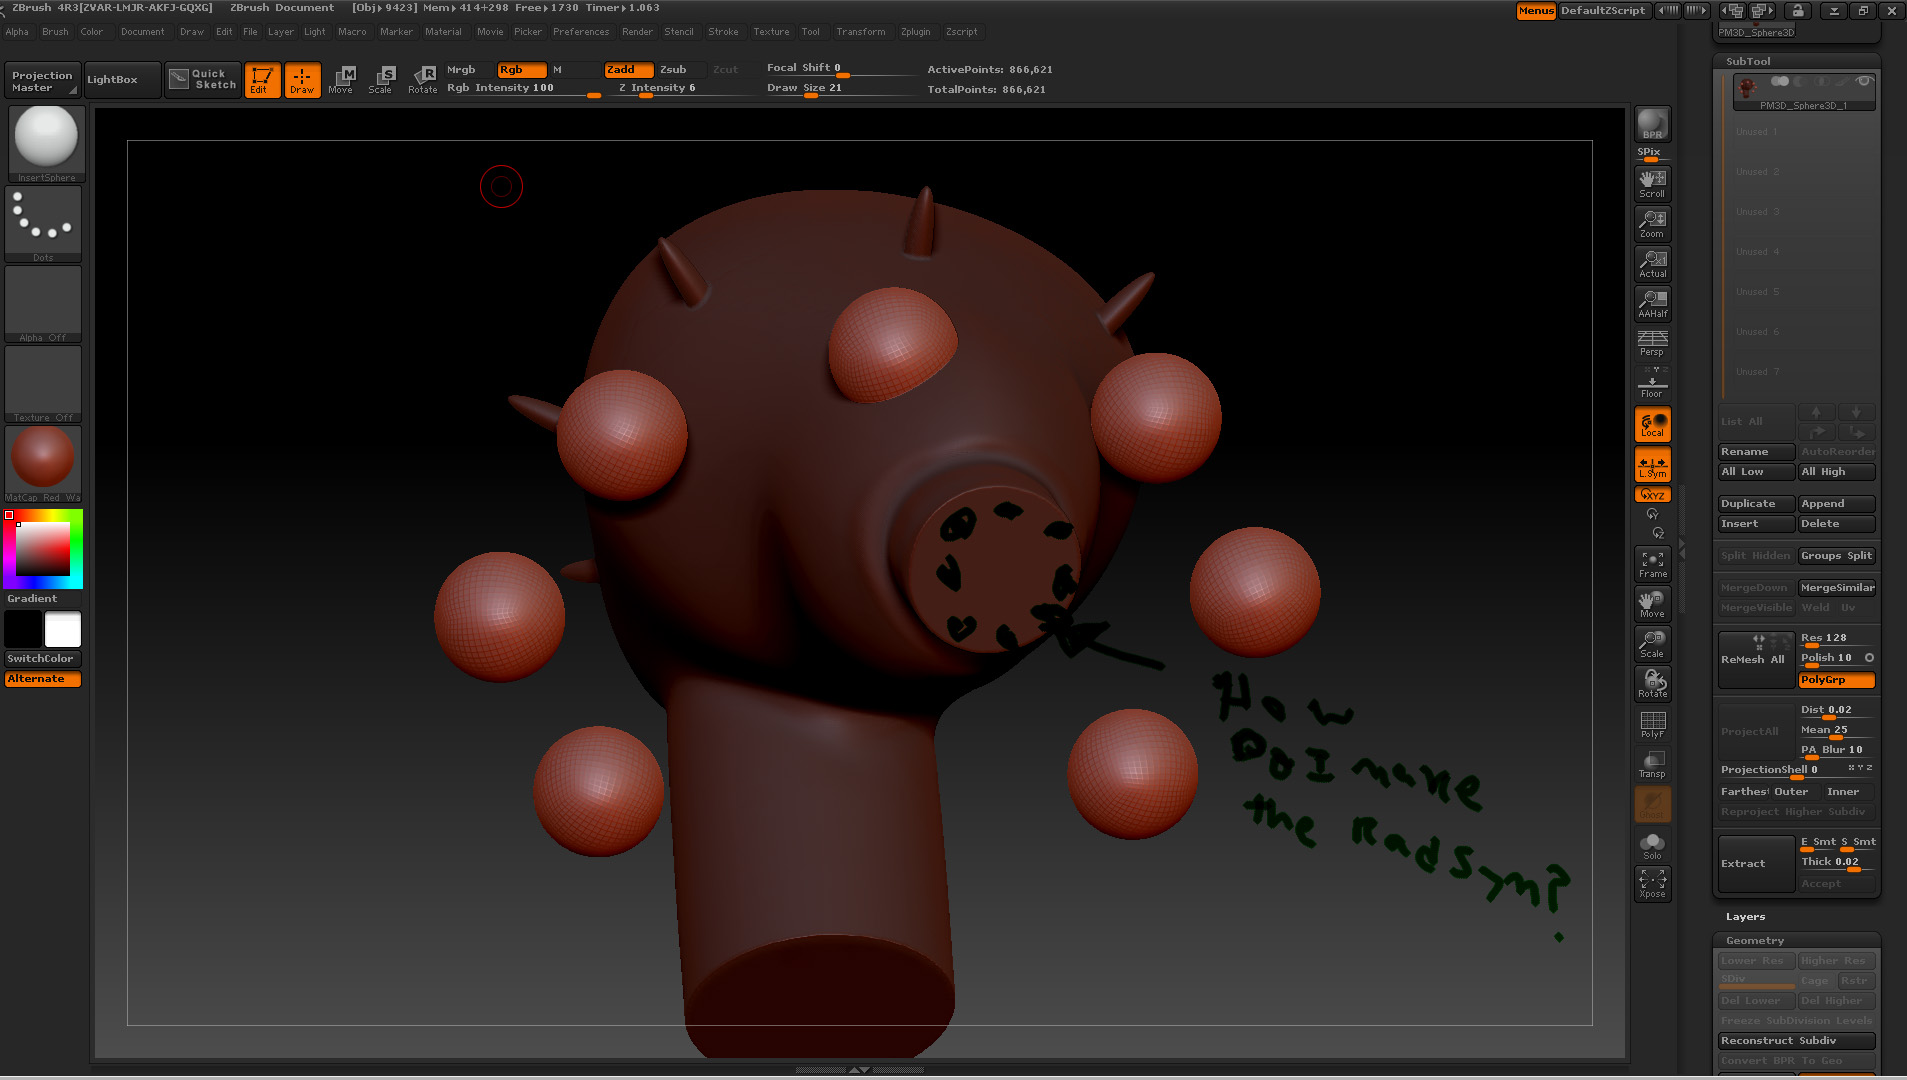The width and height of the screenshot is (1907, 1080).
Task: Open the Zplugin menu
Action: 914,32
